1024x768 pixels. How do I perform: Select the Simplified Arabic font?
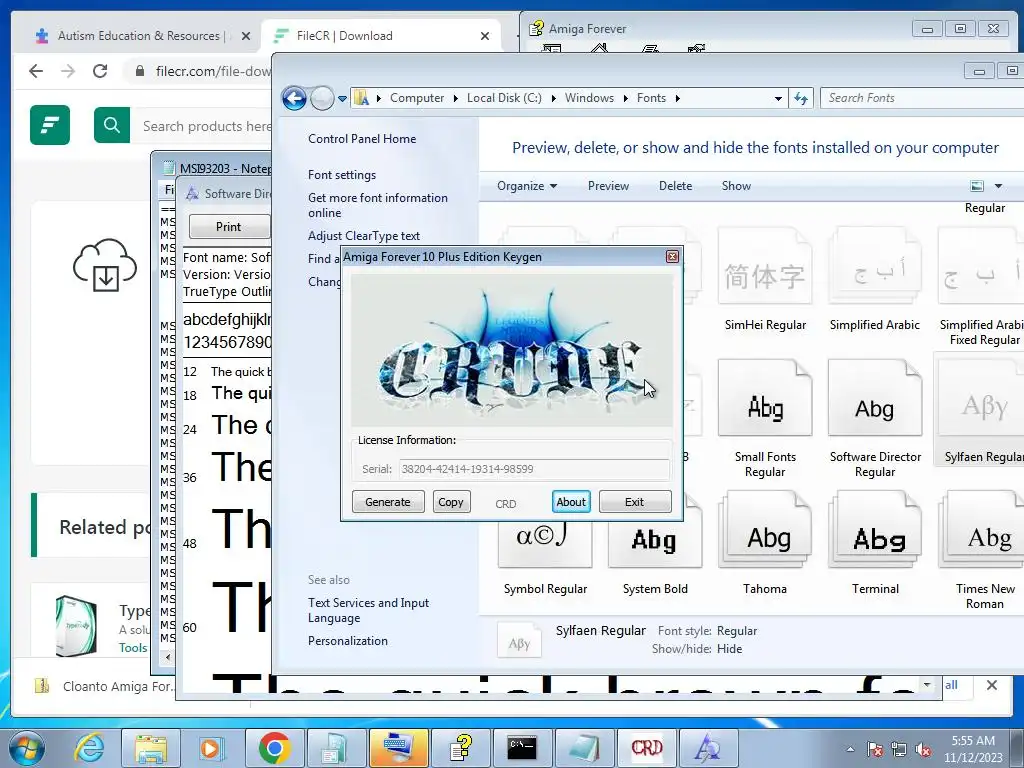point(874,280)
